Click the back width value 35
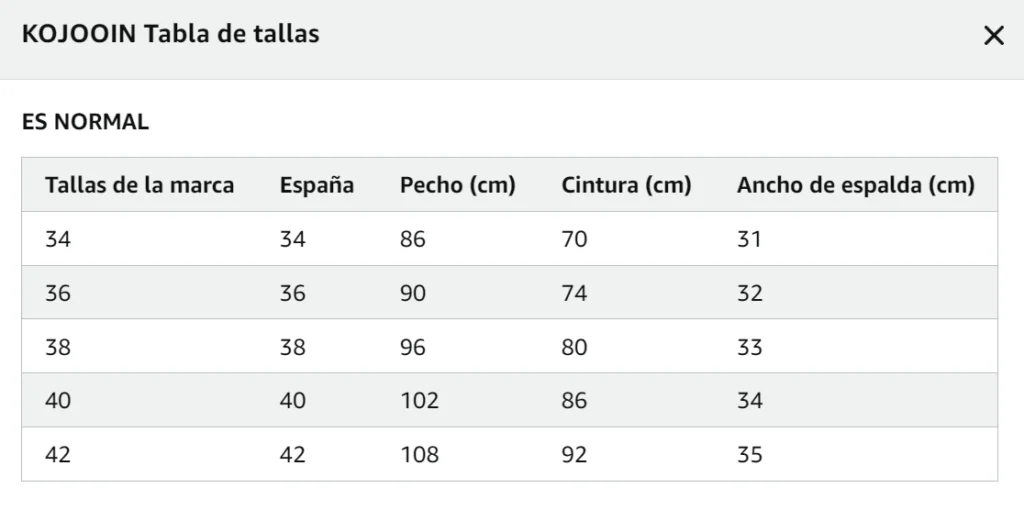 (750, 454)
